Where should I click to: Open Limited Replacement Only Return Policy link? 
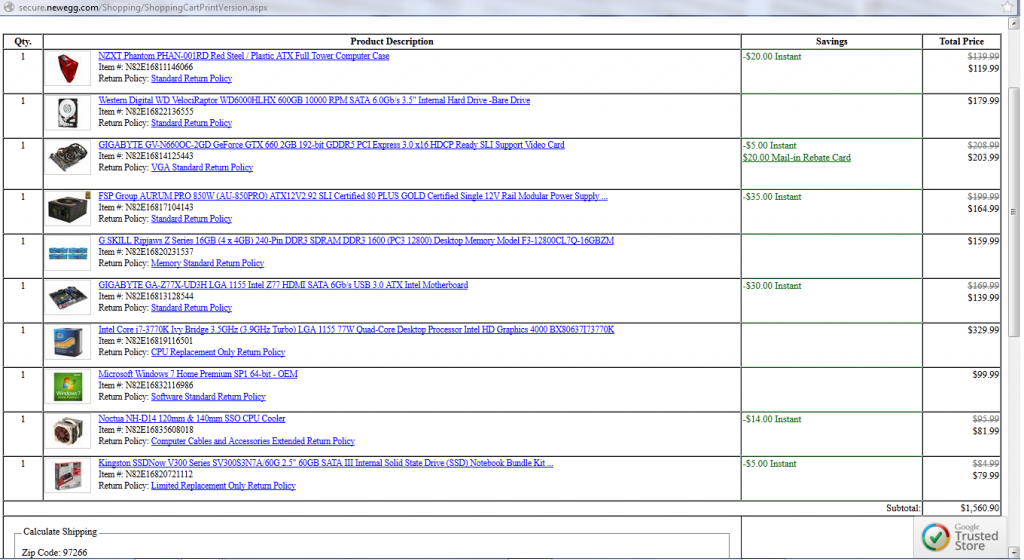pyautogui.click(x=223, y=486)
